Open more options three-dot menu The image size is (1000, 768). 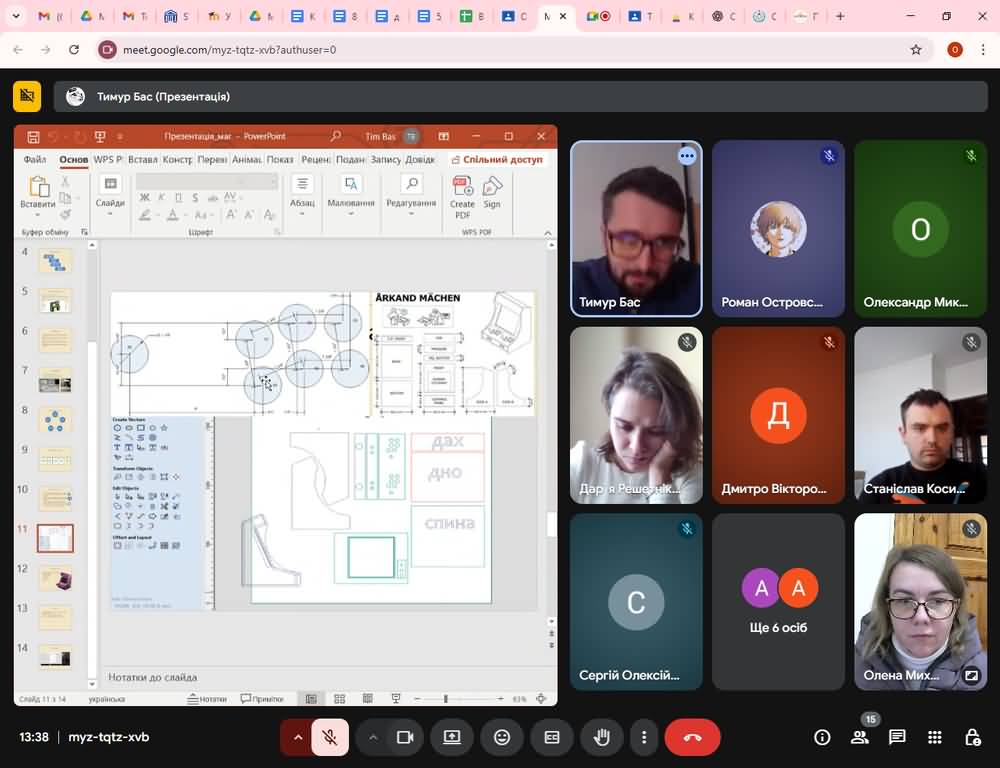(x=644, y=737)
